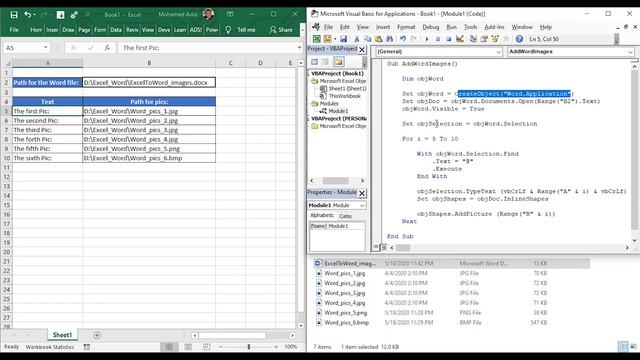Click the Insert Function fx icon
The image size is (640, 360).
(107, 48)
